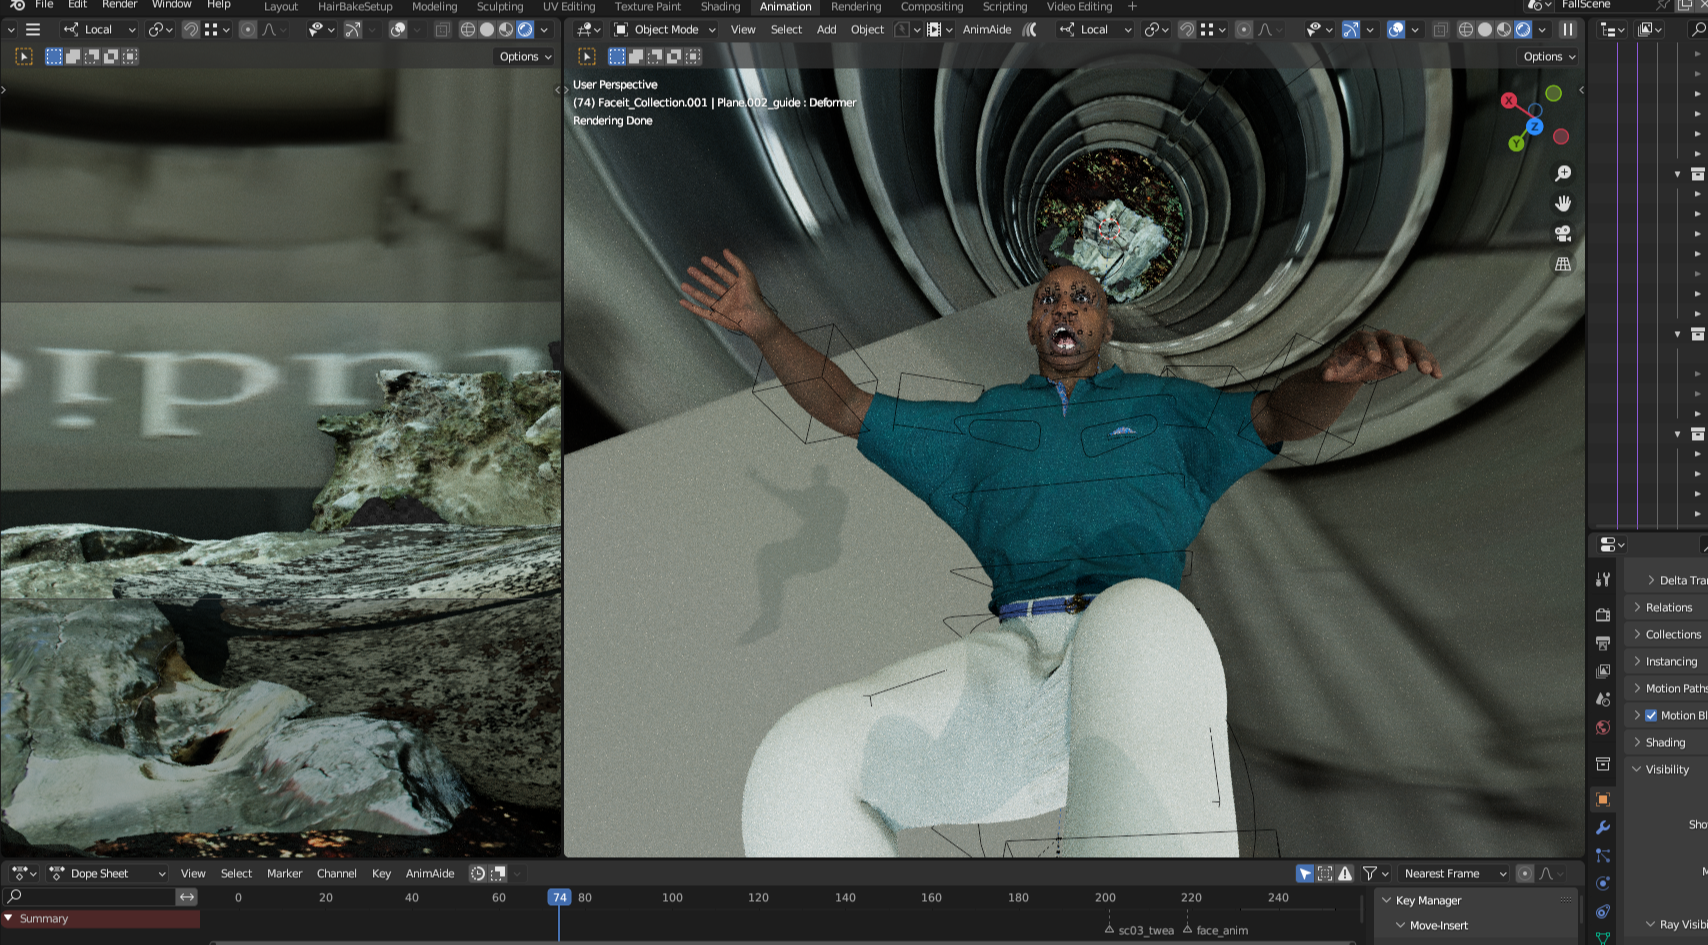The width and height of the screenshot is (1708, 945).
Task: Open the Object Mode dropdown
Action: (665, 30)
